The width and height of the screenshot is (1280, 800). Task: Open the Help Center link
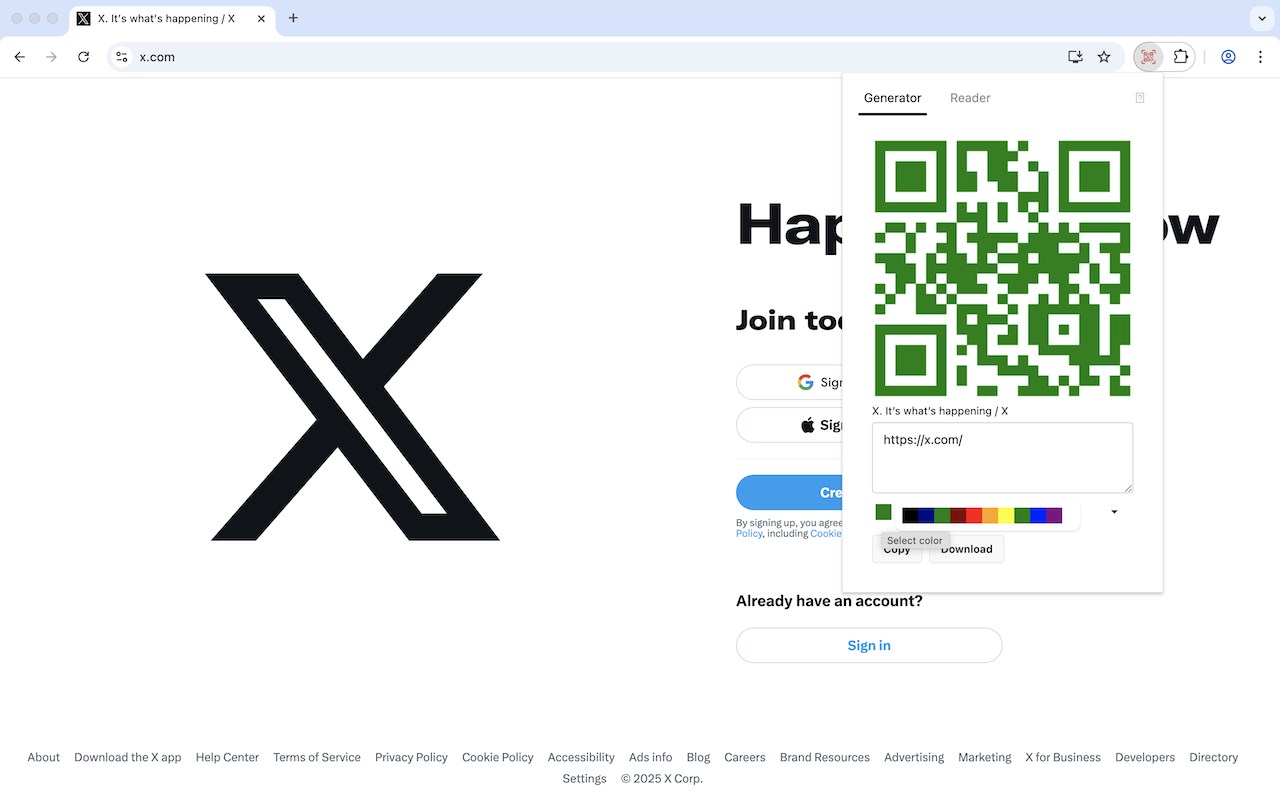[x=227, y=757]
